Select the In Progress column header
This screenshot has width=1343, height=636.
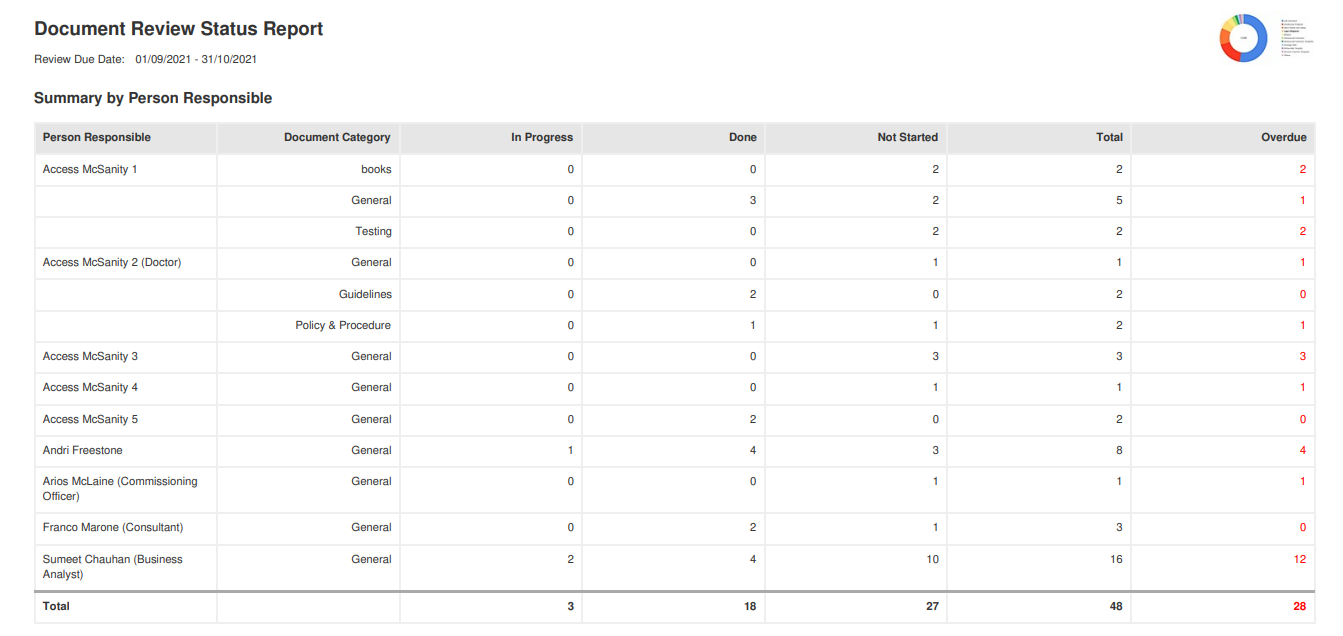click(542, 137)
